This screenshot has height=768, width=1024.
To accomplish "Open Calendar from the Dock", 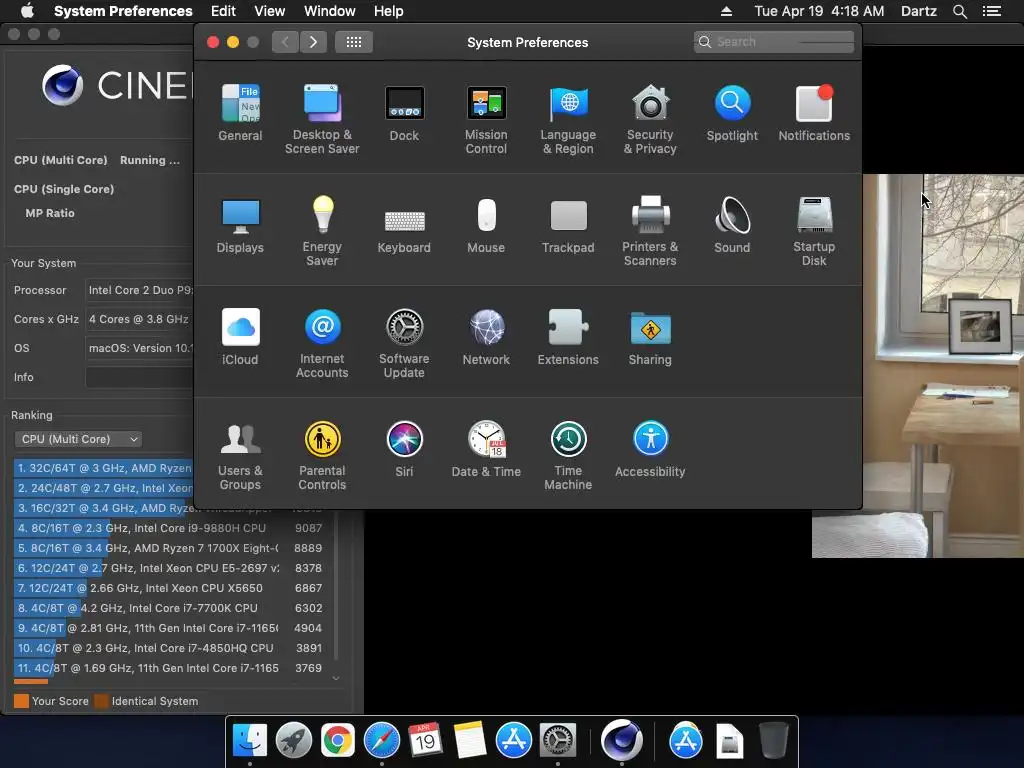I will 425,741.
